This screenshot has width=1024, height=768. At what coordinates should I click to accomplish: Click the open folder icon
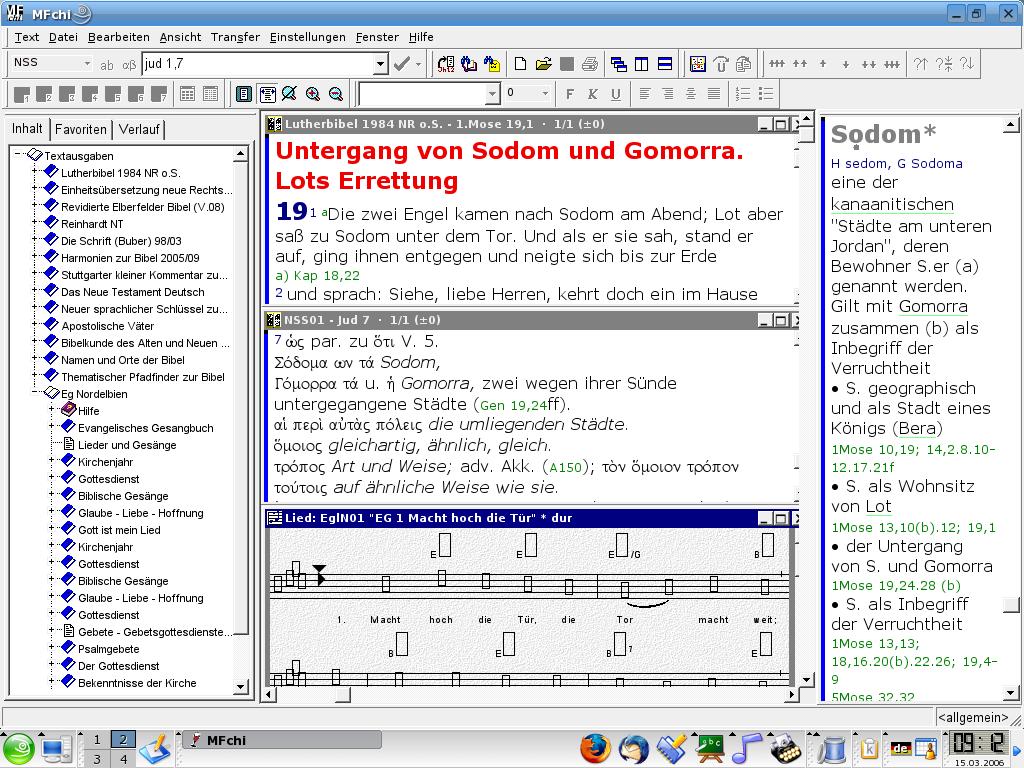543,64
